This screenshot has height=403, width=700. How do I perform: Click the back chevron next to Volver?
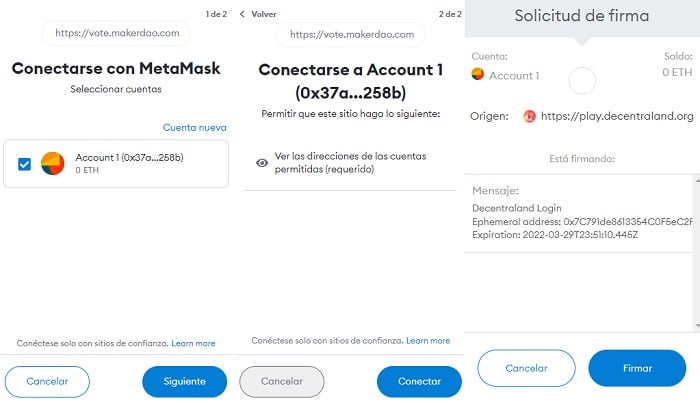coord(242,14)
